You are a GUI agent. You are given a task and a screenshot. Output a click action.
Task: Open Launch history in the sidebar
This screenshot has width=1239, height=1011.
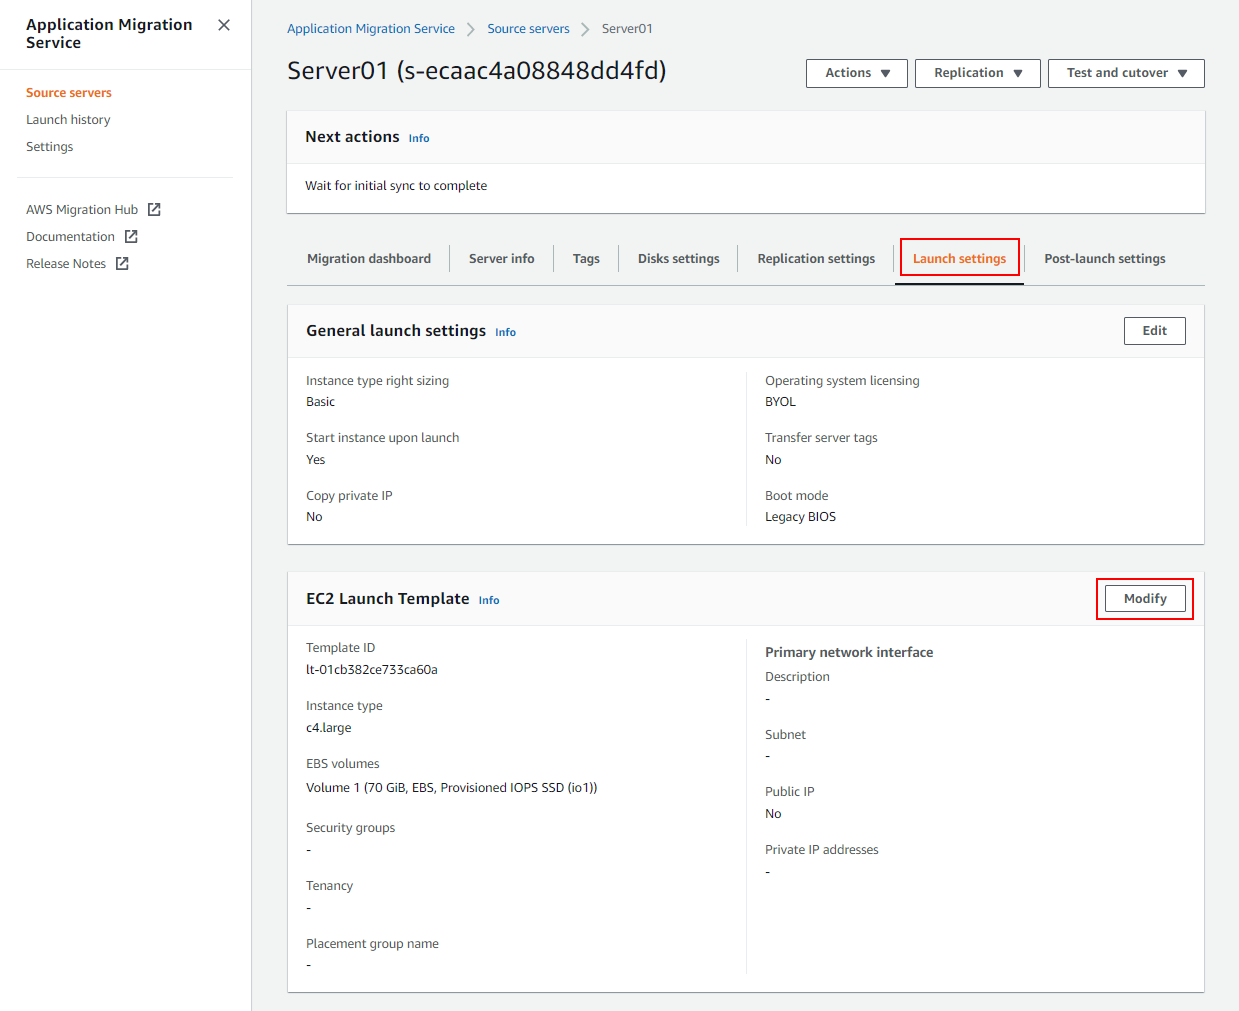pyautogui.click(x=68, y=119)
